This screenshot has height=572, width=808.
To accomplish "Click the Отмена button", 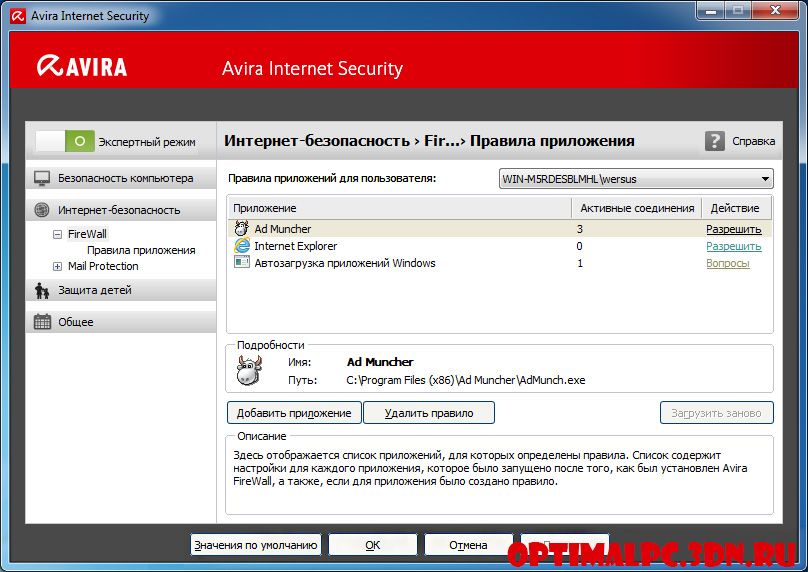I will point(468,545).
